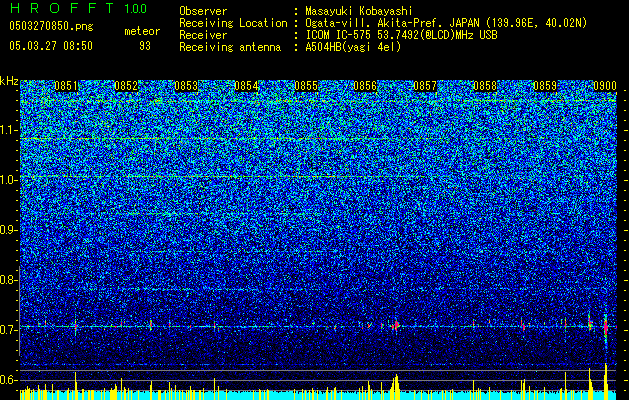
Task: Click the meteor count value 93
Action: pyautogui.click(x=145, y=46)
